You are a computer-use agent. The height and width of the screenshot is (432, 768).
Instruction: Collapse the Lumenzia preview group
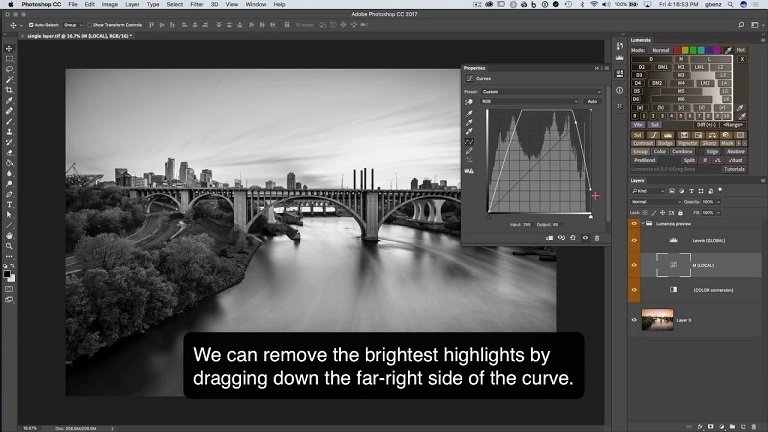pyautogui.click(x=643, y=224)
